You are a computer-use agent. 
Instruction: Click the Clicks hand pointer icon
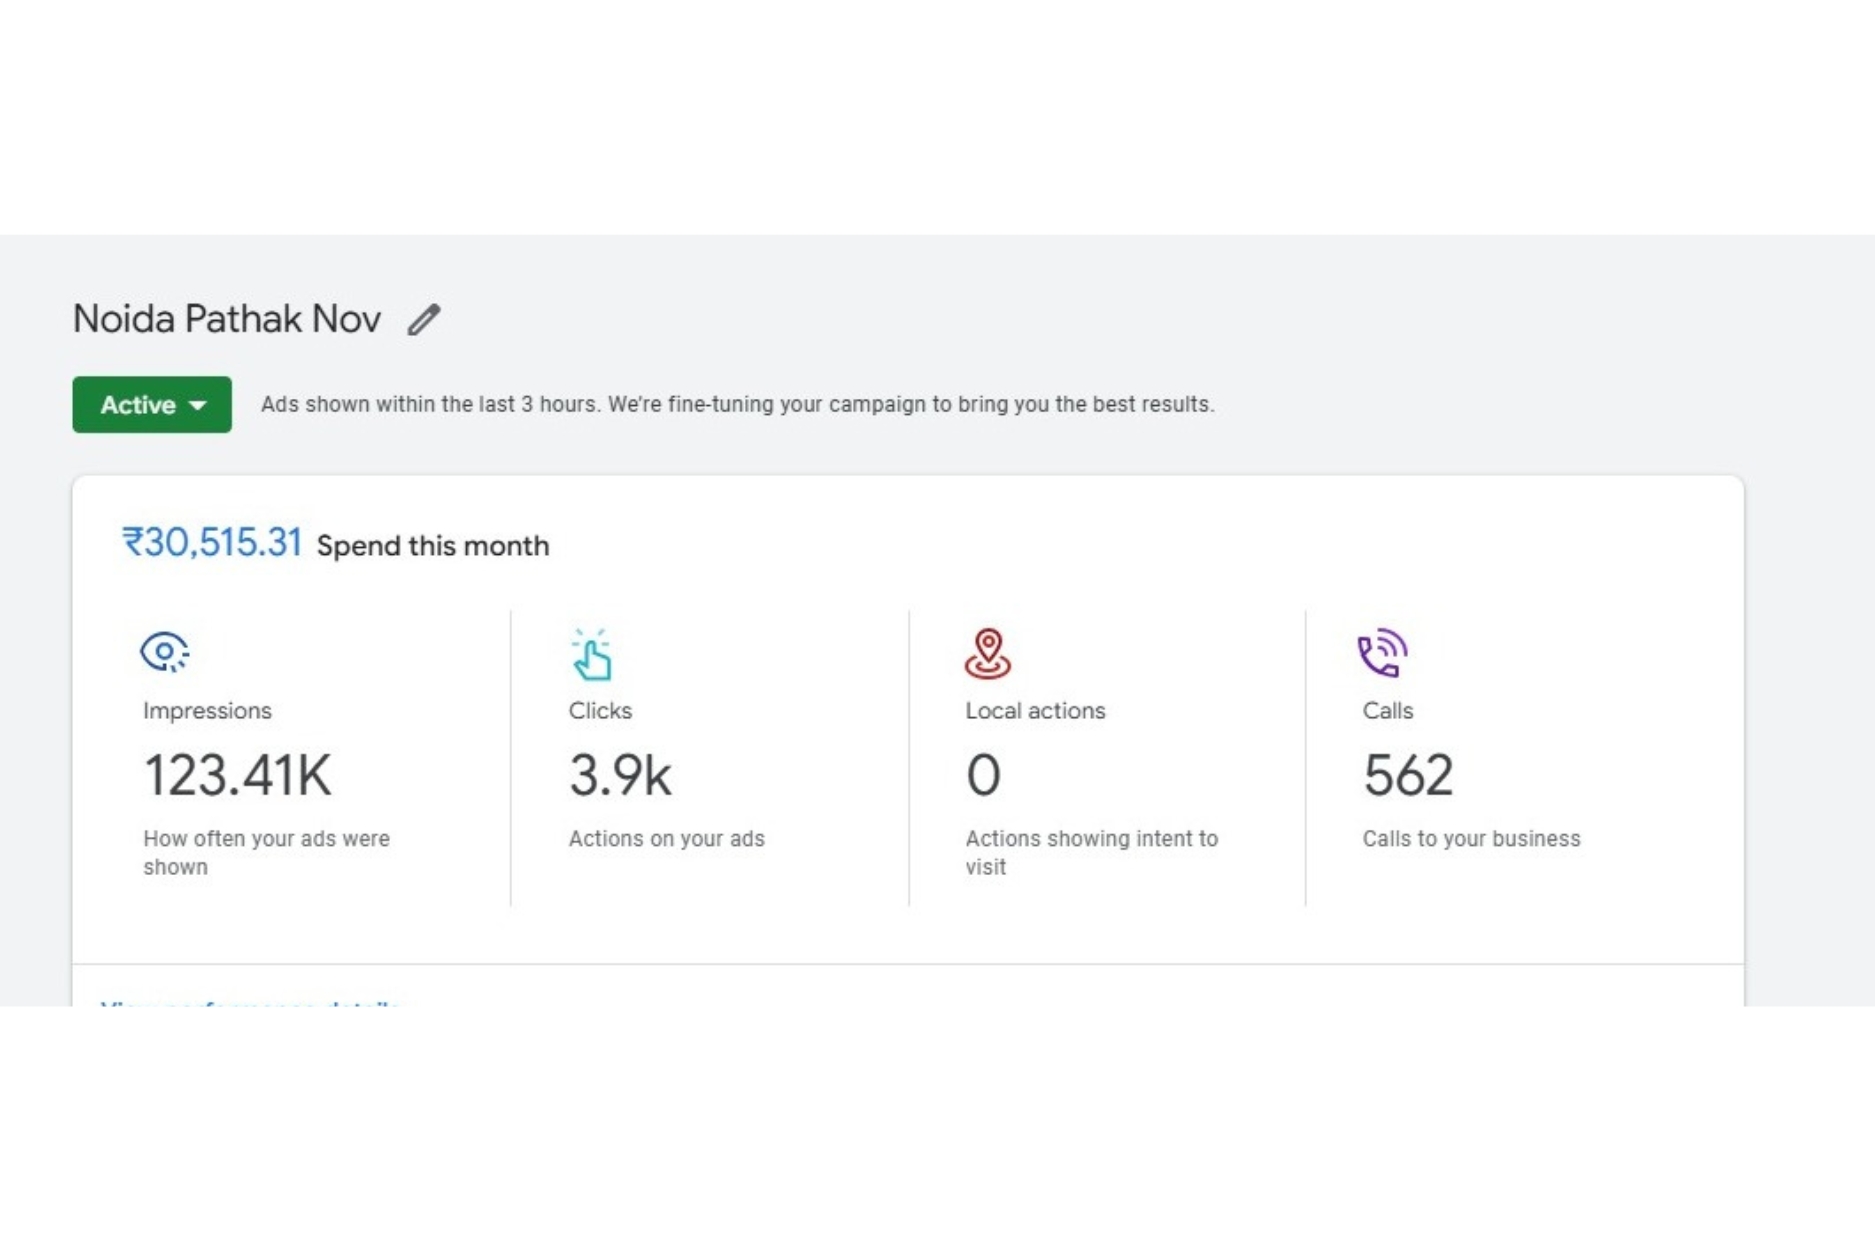click(x=591, y=655)
